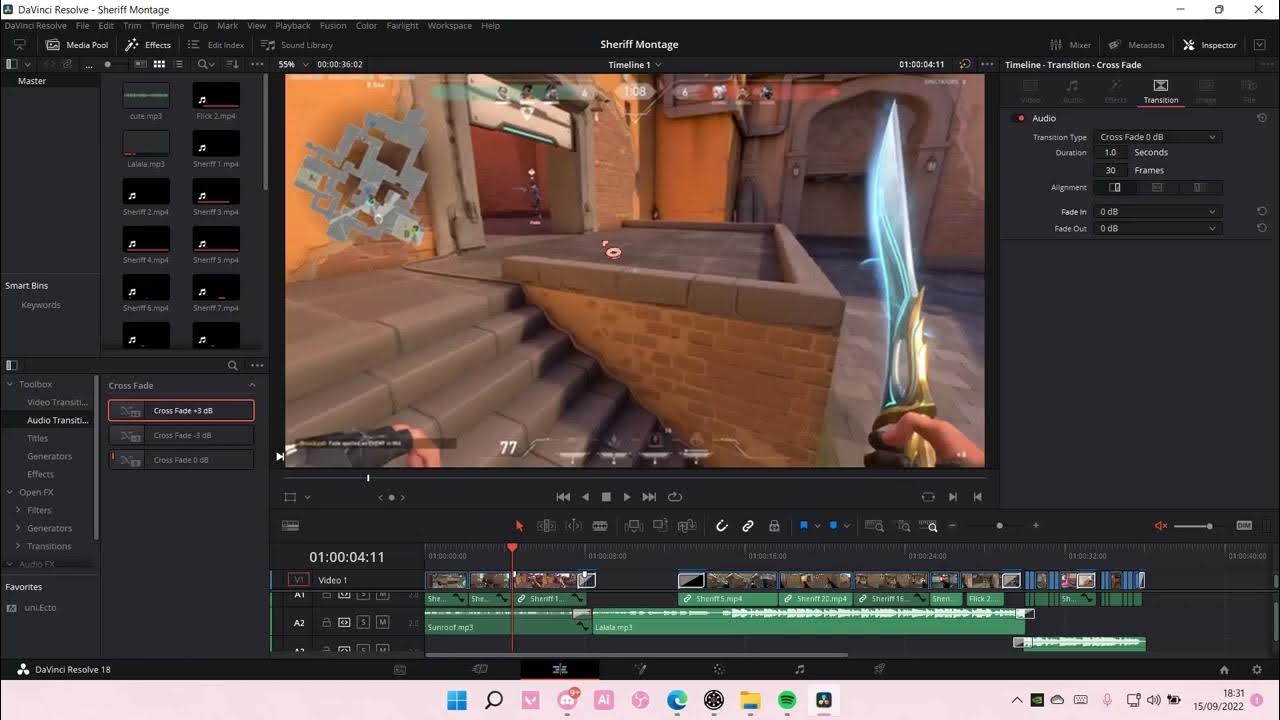Mute audio using the red speaker icon
Screen dimensions: 1280x720
[1161, 526]
